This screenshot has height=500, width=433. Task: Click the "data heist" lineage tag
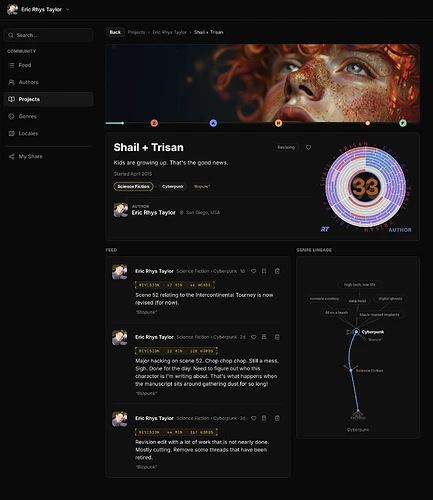(357, 301)
